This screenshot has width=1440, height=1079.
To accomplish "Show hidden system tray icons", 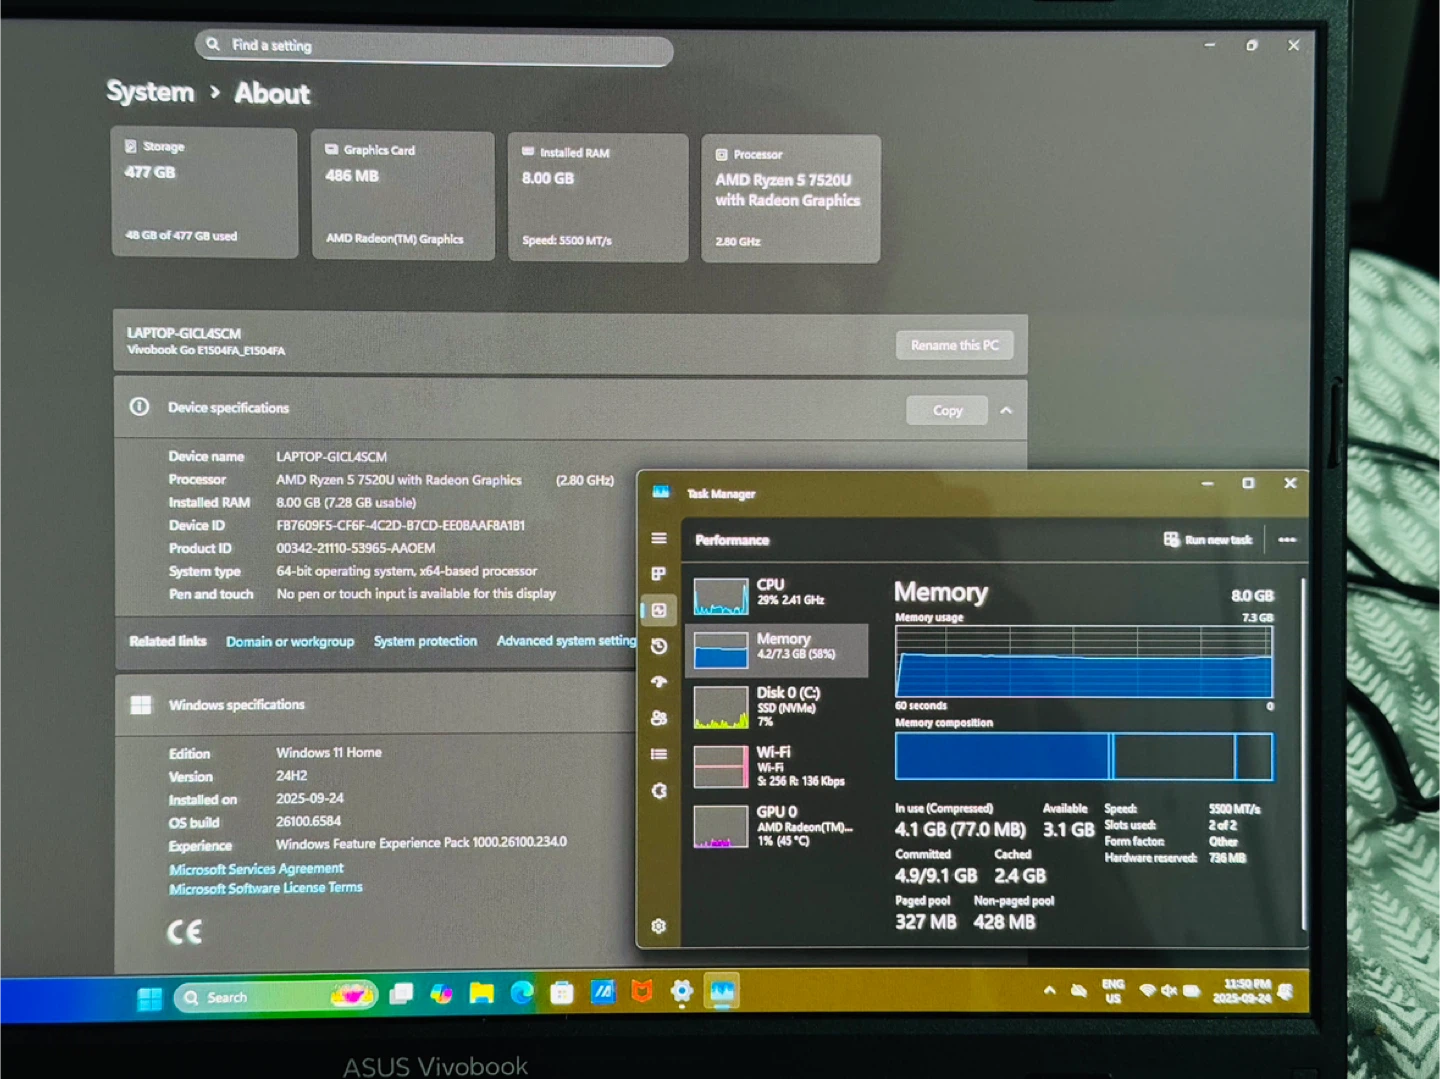I will click(x=1049, y=991).
